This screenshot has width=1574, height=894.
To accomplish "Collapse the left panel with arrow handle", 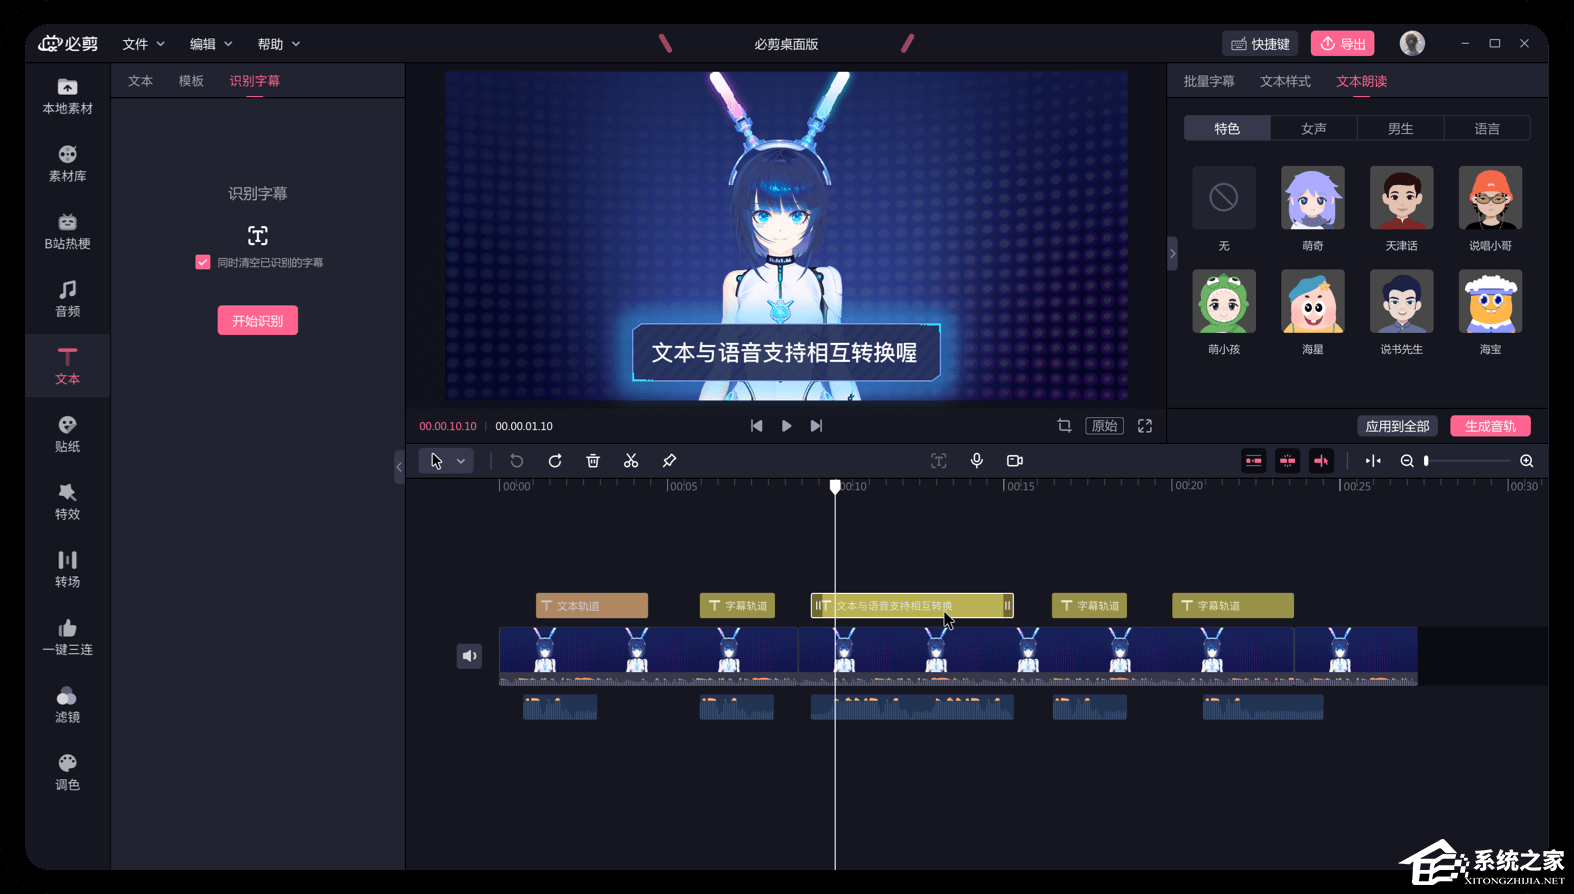I will 399,466.
